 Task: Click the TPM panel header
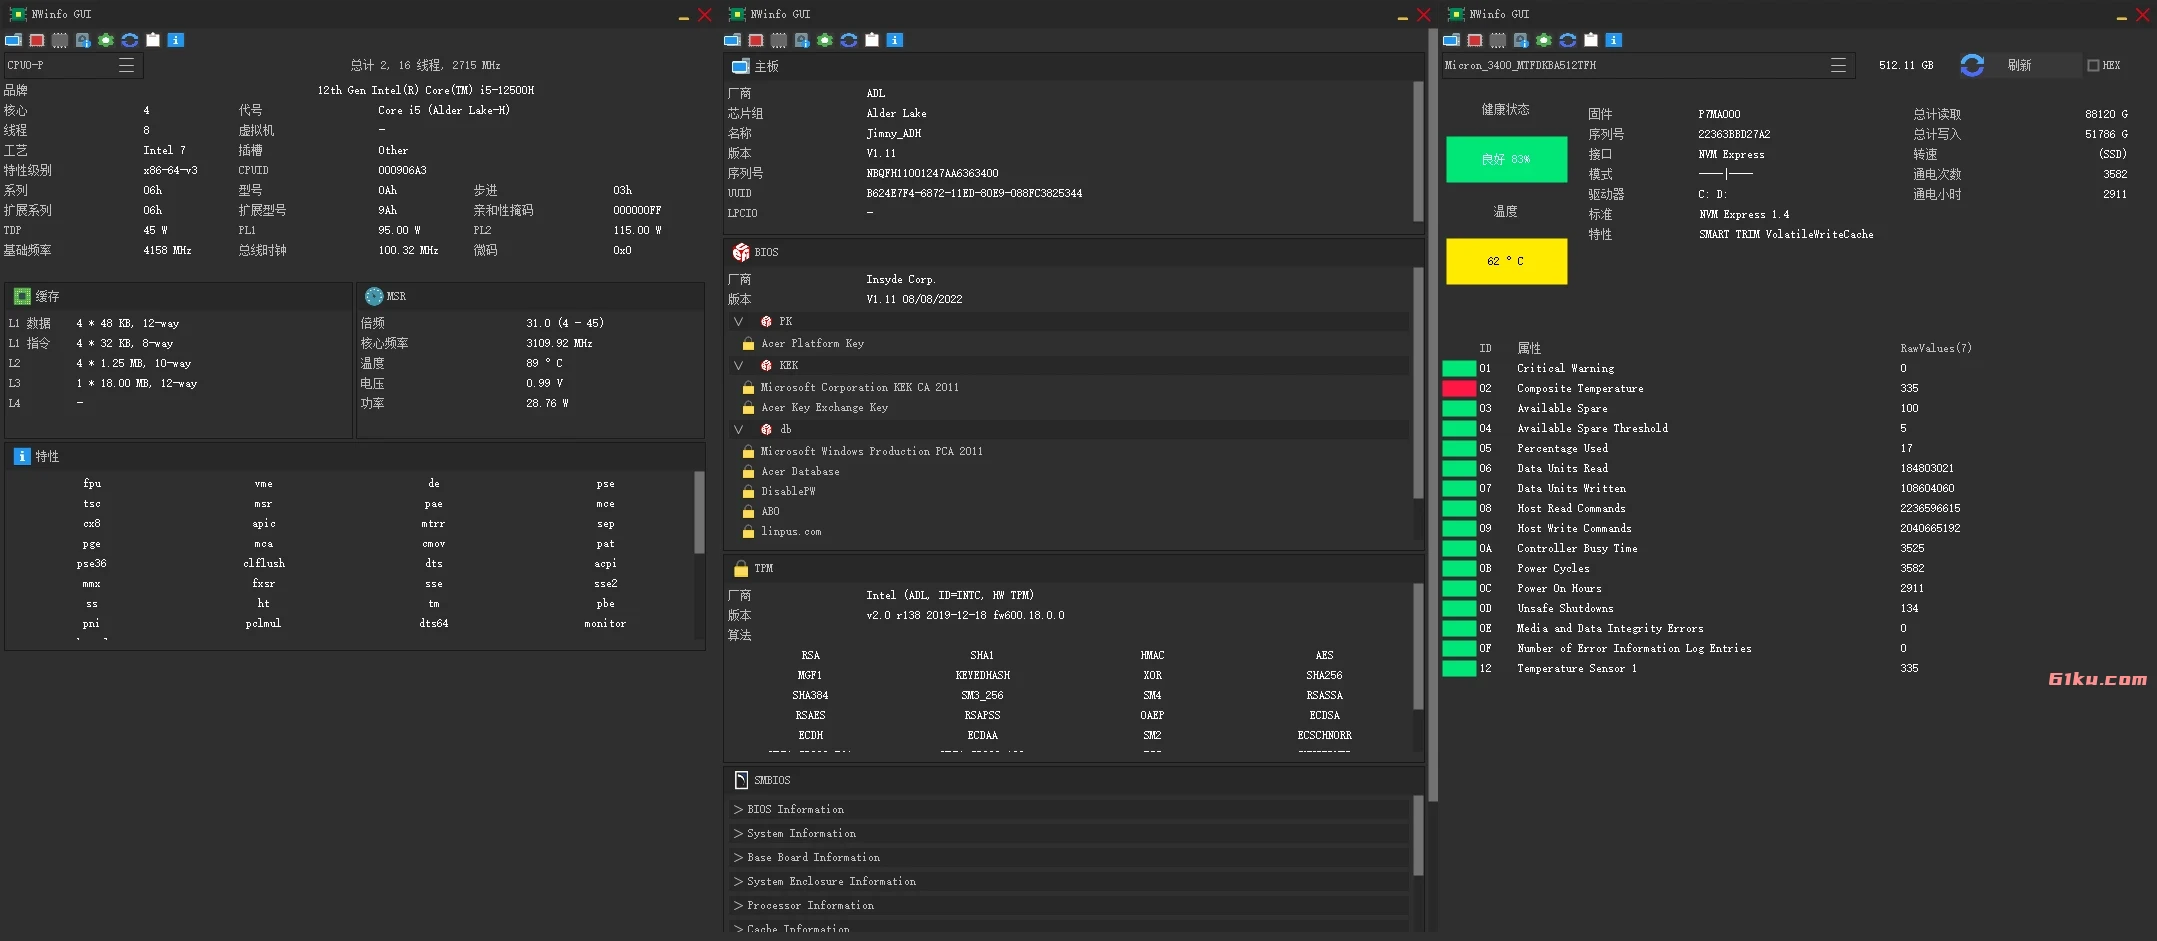(x=1074, y=568)
